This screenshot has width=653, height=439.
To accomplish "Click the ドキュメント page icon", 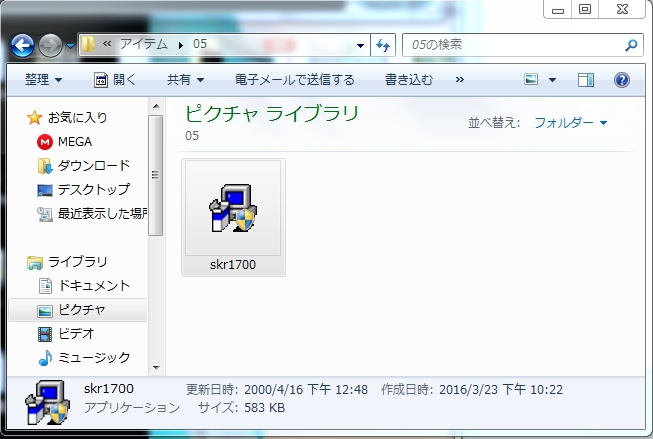I will (x=45, y=286).
